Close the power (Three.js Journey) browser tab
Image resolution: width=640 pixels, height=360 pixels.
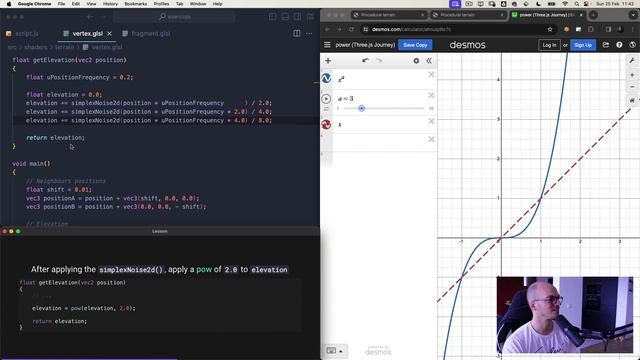pos(582,15)
